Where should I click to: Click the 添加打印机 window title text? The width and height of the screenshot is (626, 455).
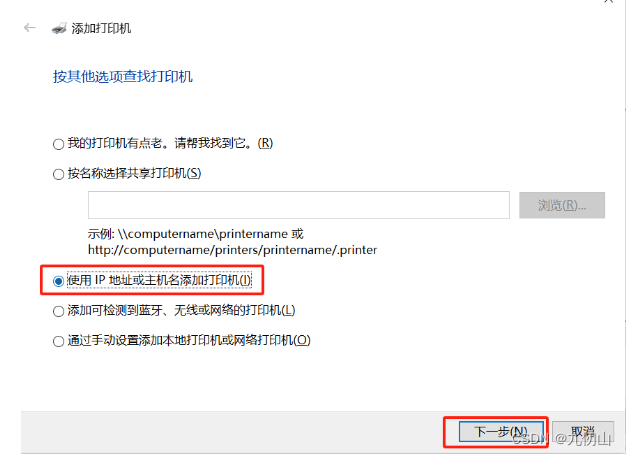[x=101, y=28]
